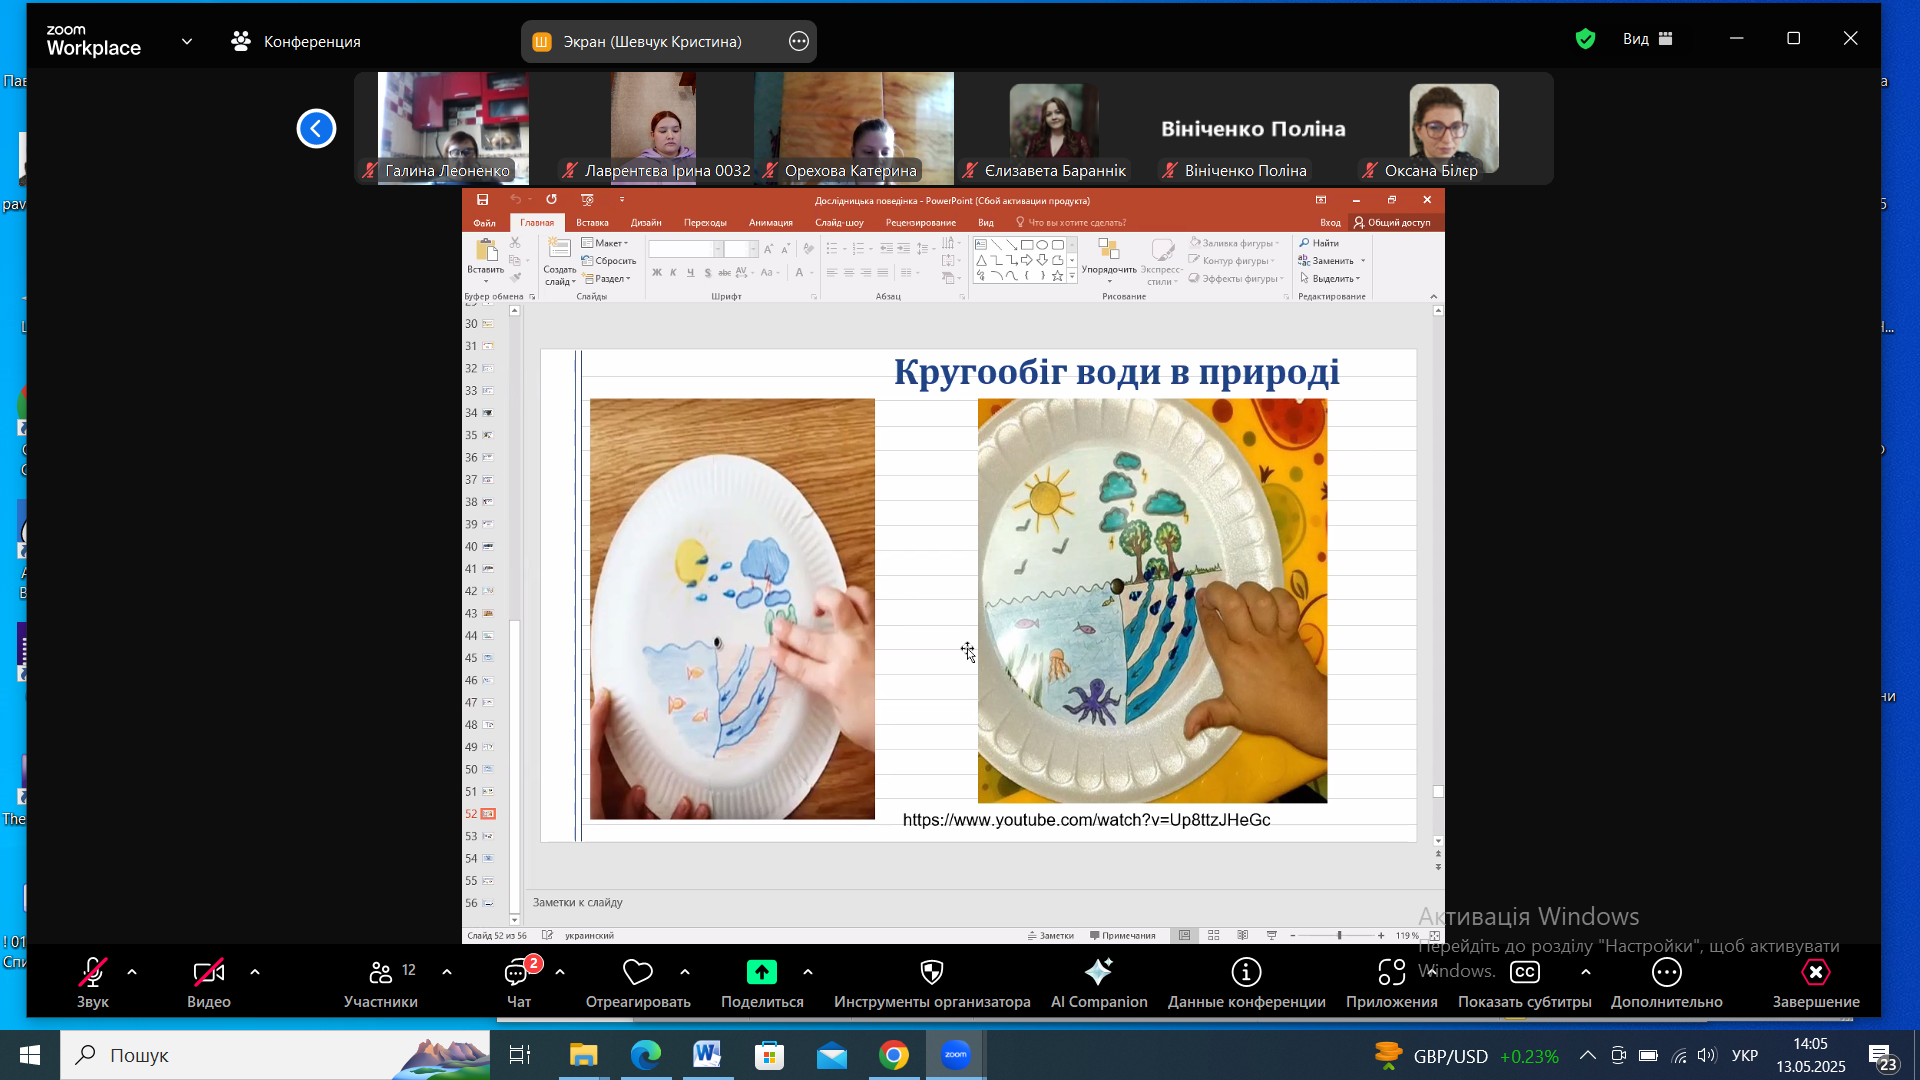This screenshot has width=1920, height=1080.
Task: Click the YouTube link on the slide
Action: point(1086,820)
